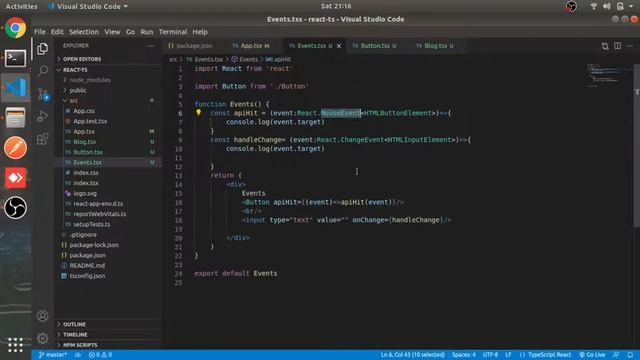Launch Google Chrome from dock
The height and width of the screenshot is (360, 640).
click(16, 28)
